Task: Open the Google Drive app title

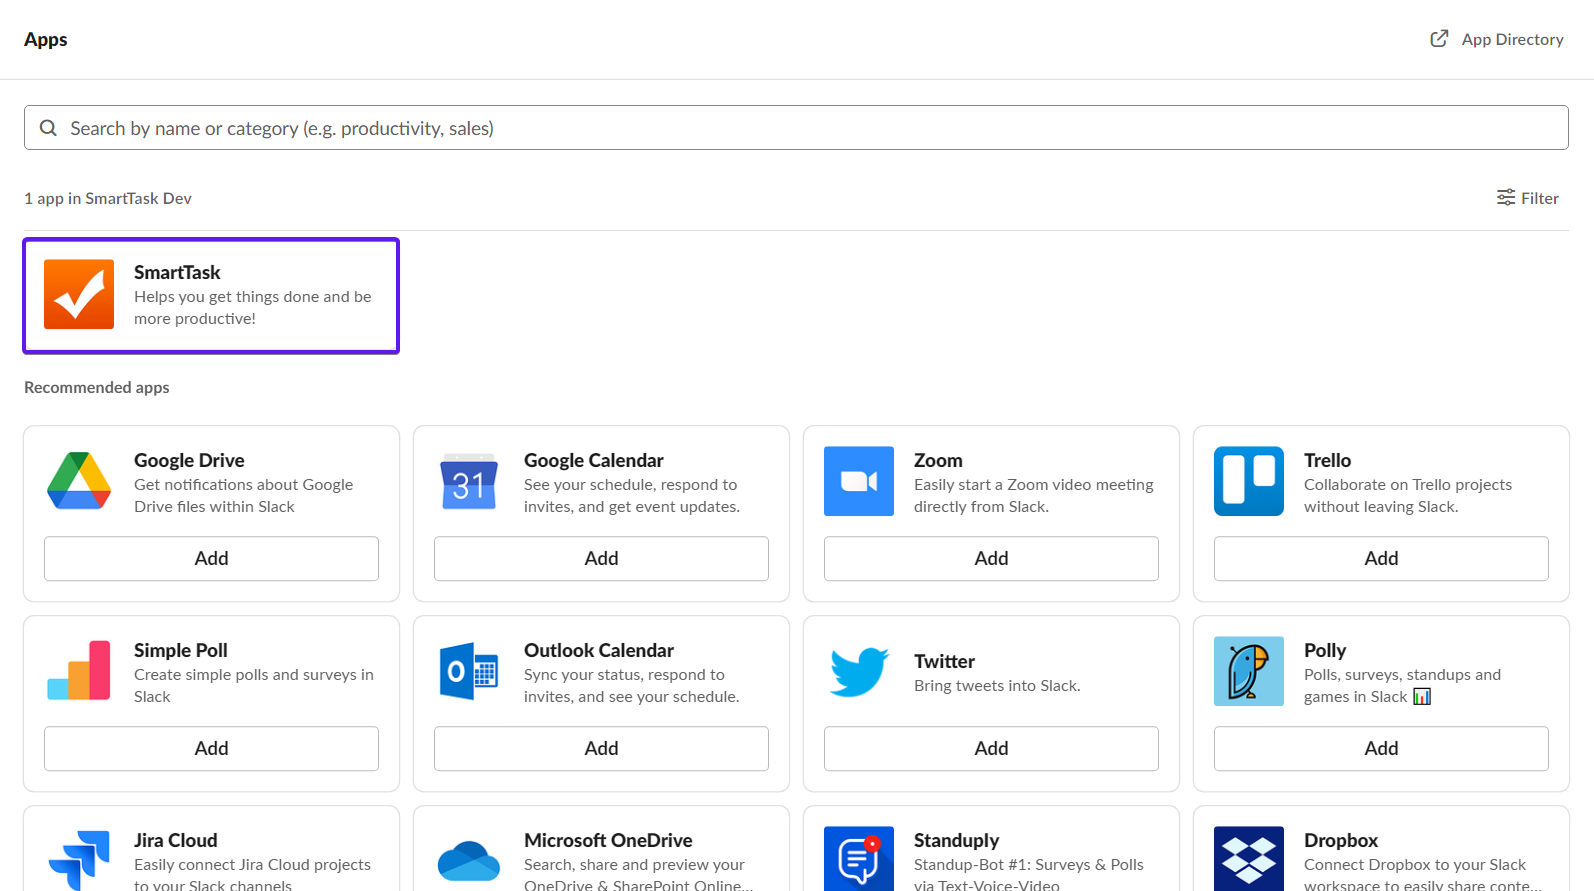Action: (189, 460)
